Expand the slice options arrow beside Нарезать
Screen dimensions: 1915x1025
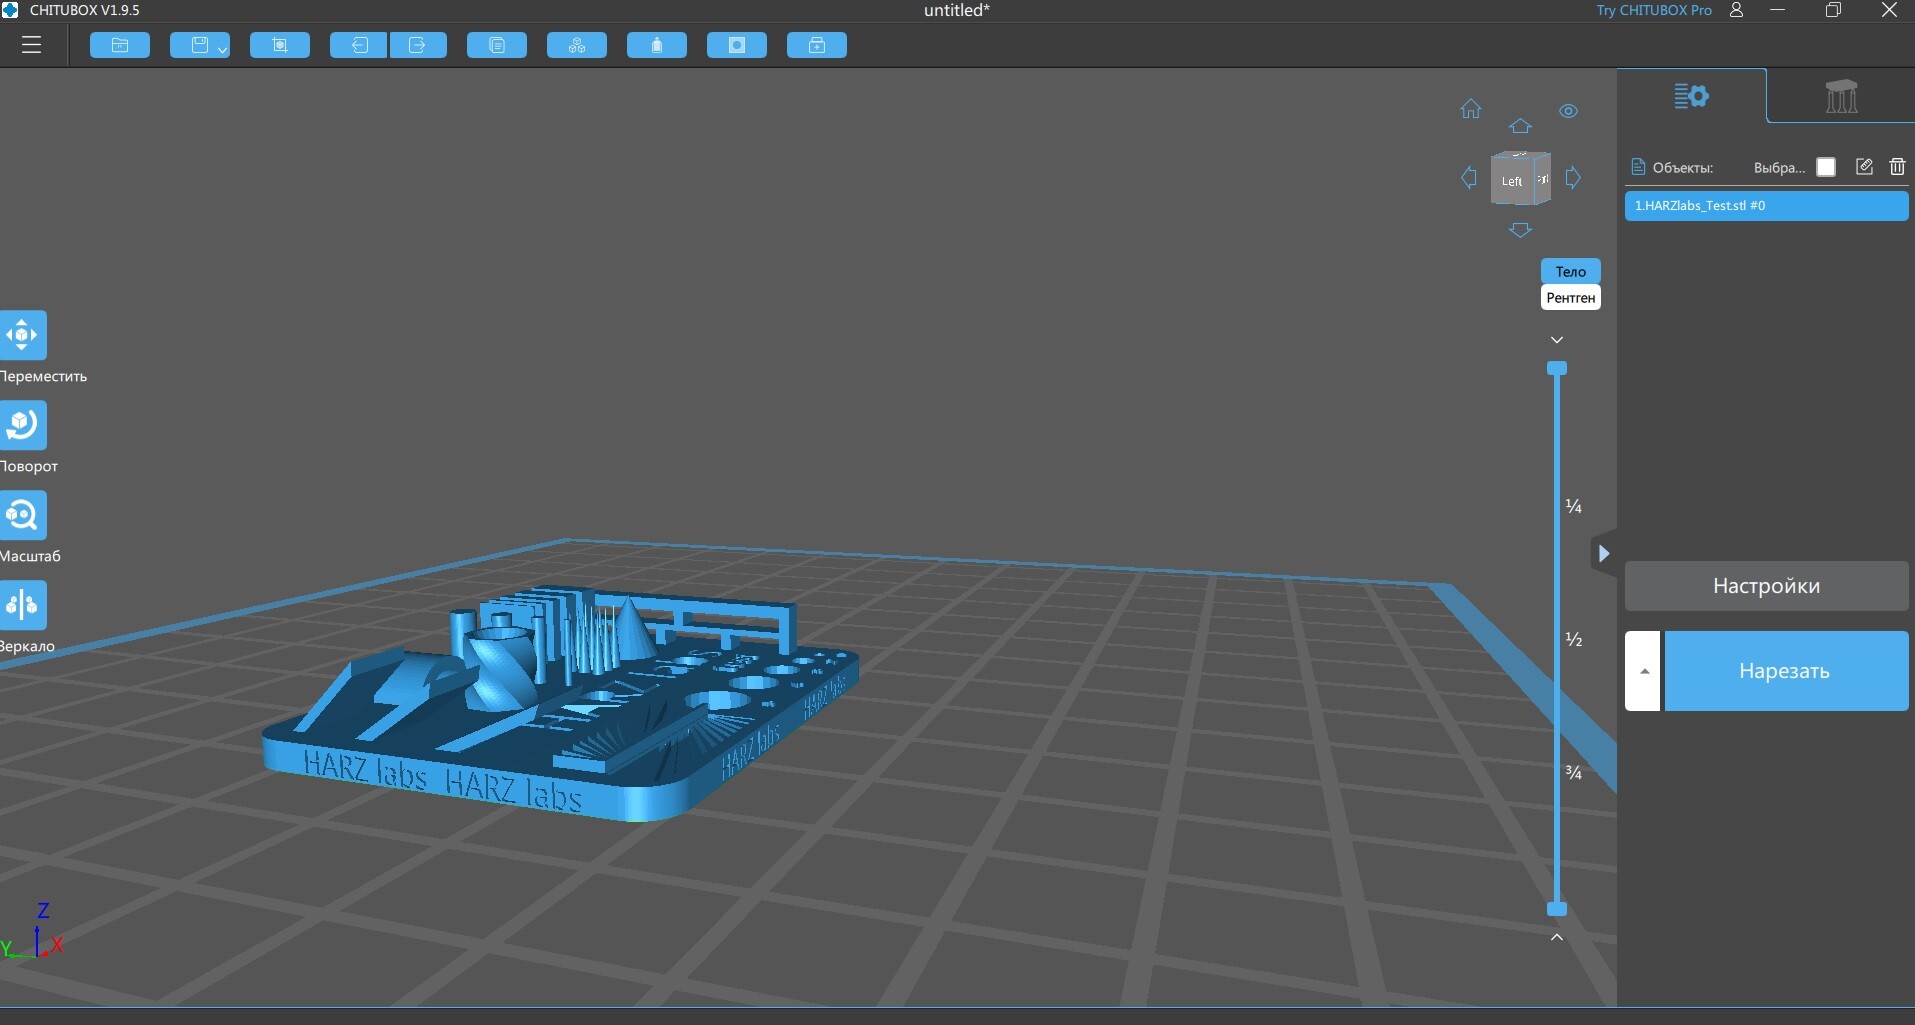coord(1642,671)
